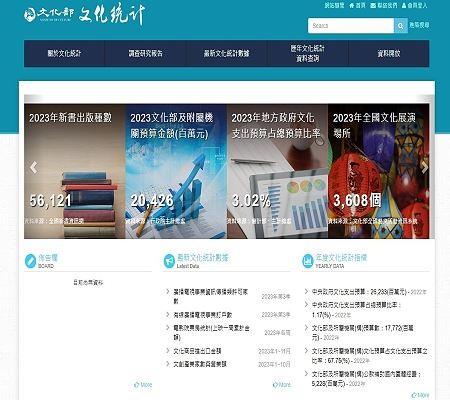Open the 2023年全國文化展演場所 slide
Image resolution: width=450 pixels, height=400 pixels.
click(x=378, y=171)
